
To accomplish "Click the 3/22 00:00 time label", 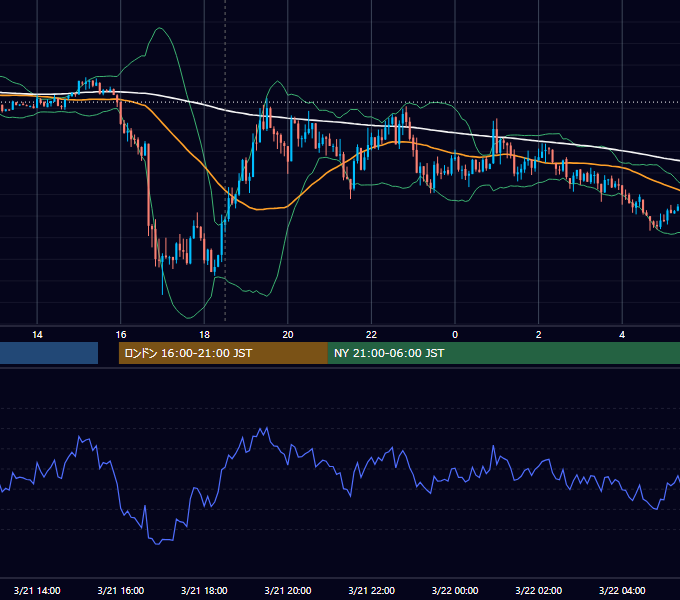I will coord(455,590).
